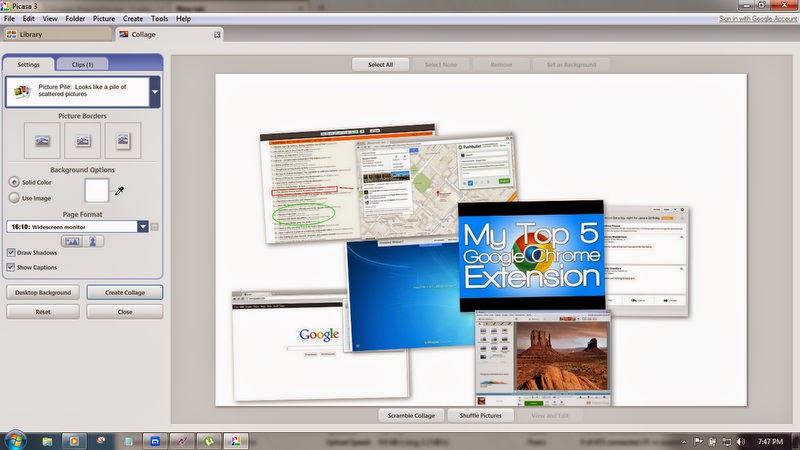Click the Desktop Background button
The image size is (800, 450).
[x=43, y=292]
